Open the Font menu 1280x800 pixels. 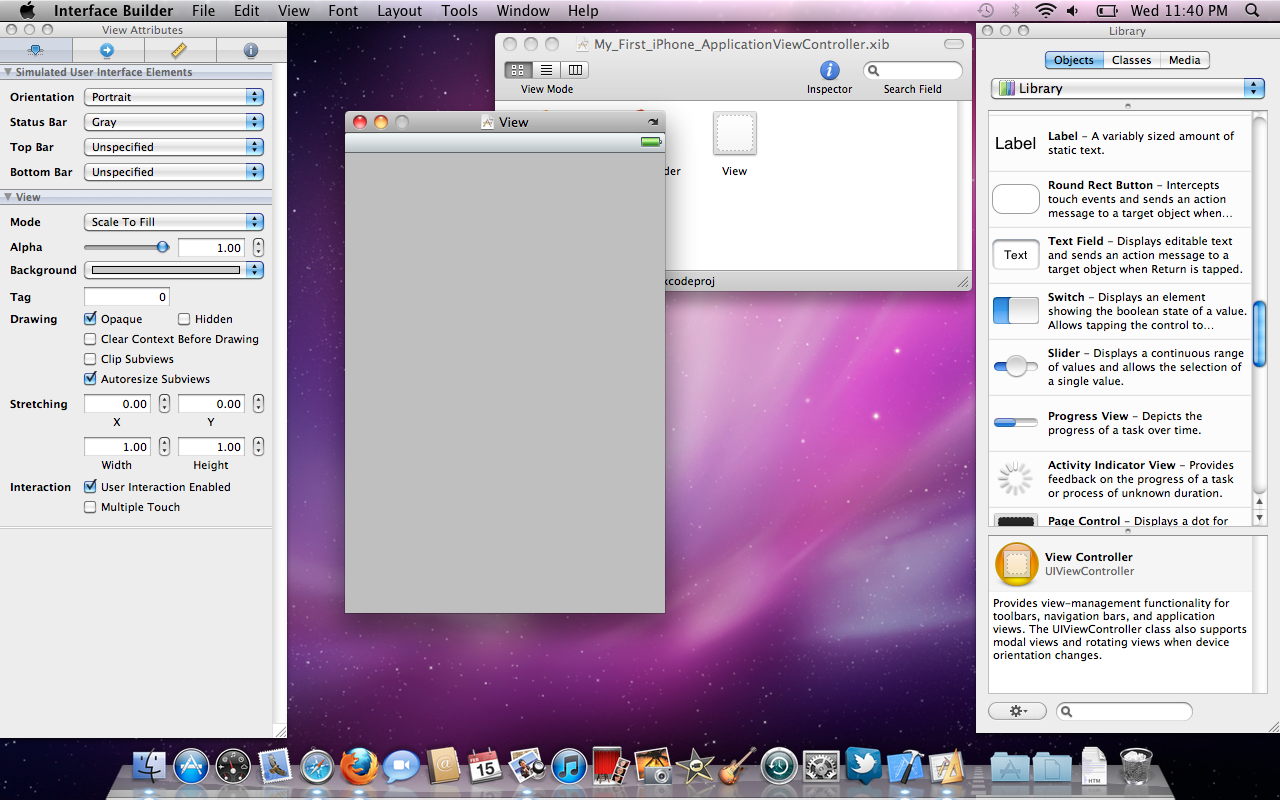pos(343,11)
